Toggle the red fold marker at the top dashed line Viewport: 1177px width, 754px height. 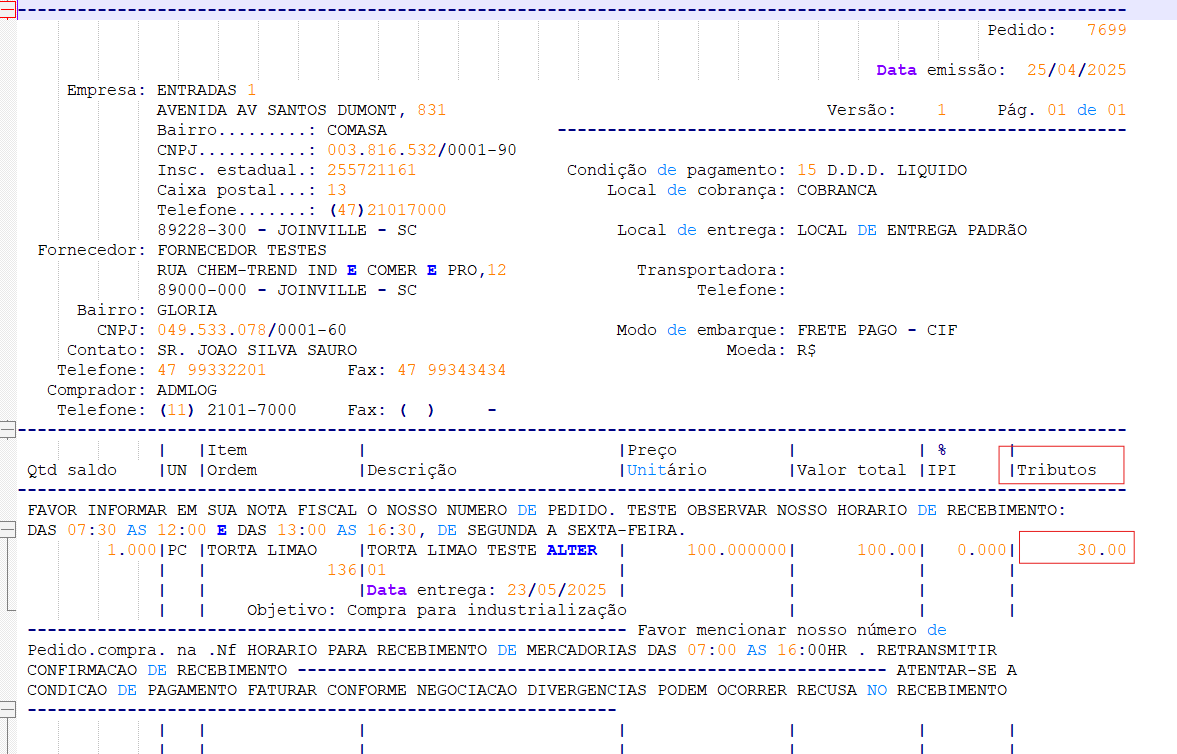click(7, 10)
